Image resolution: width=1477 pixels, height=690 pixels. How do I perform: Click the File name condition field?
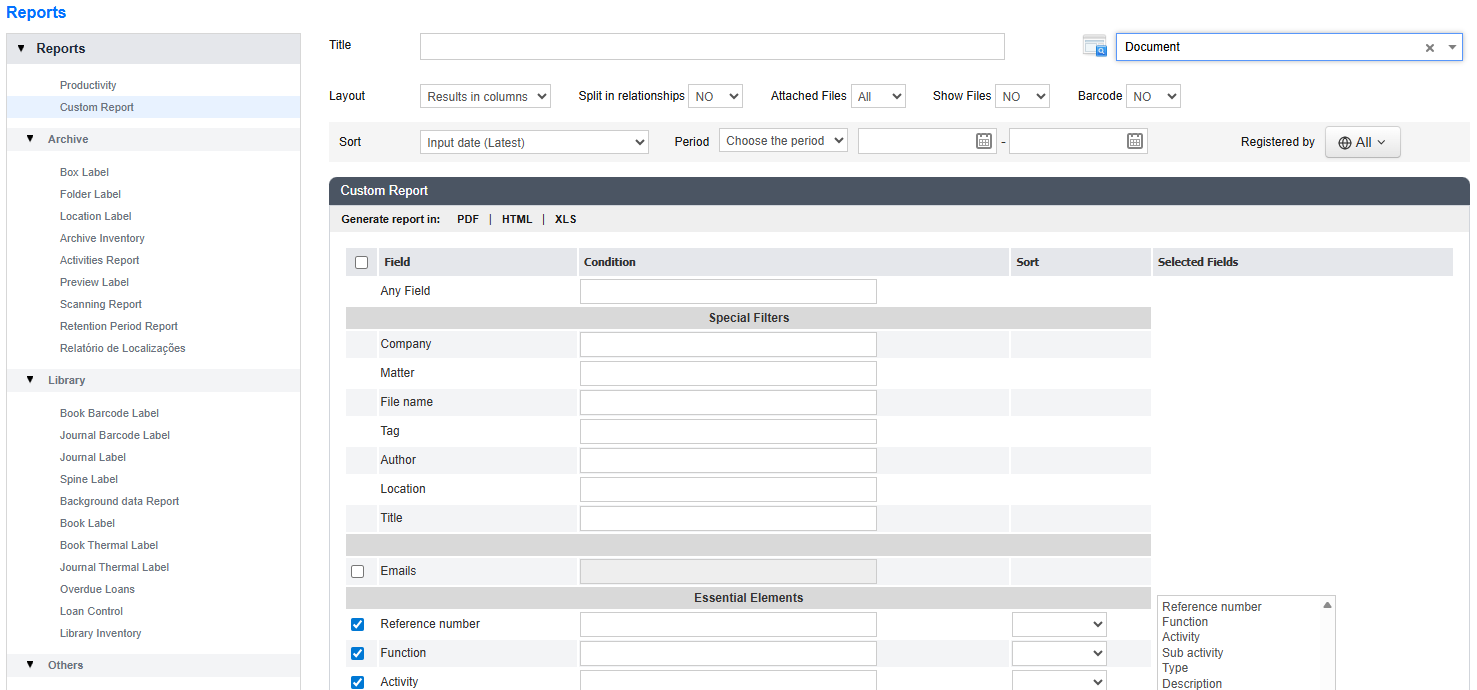pyautogui.click(x=728, y=402)
